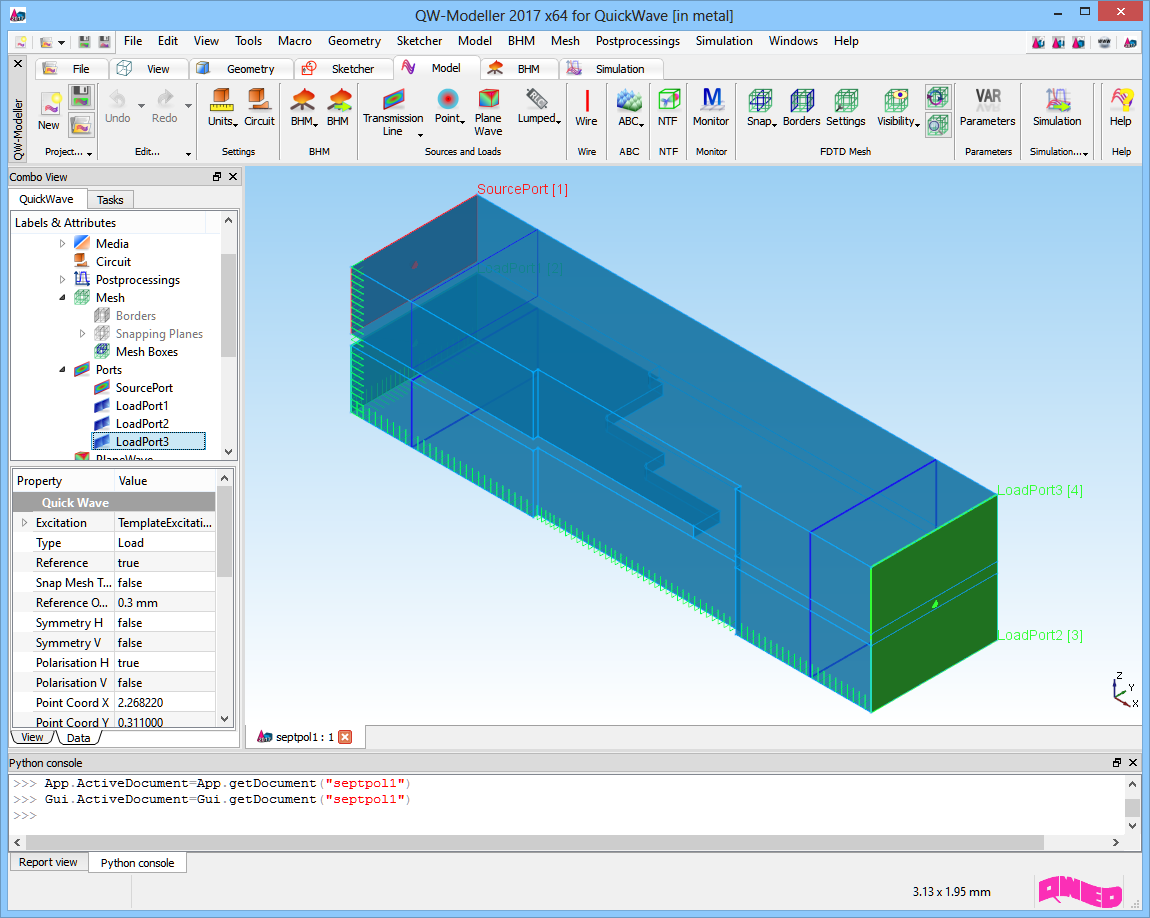Click the Redo arrow icon
This screenshot has height=918, width=1150.
[165, 98]
